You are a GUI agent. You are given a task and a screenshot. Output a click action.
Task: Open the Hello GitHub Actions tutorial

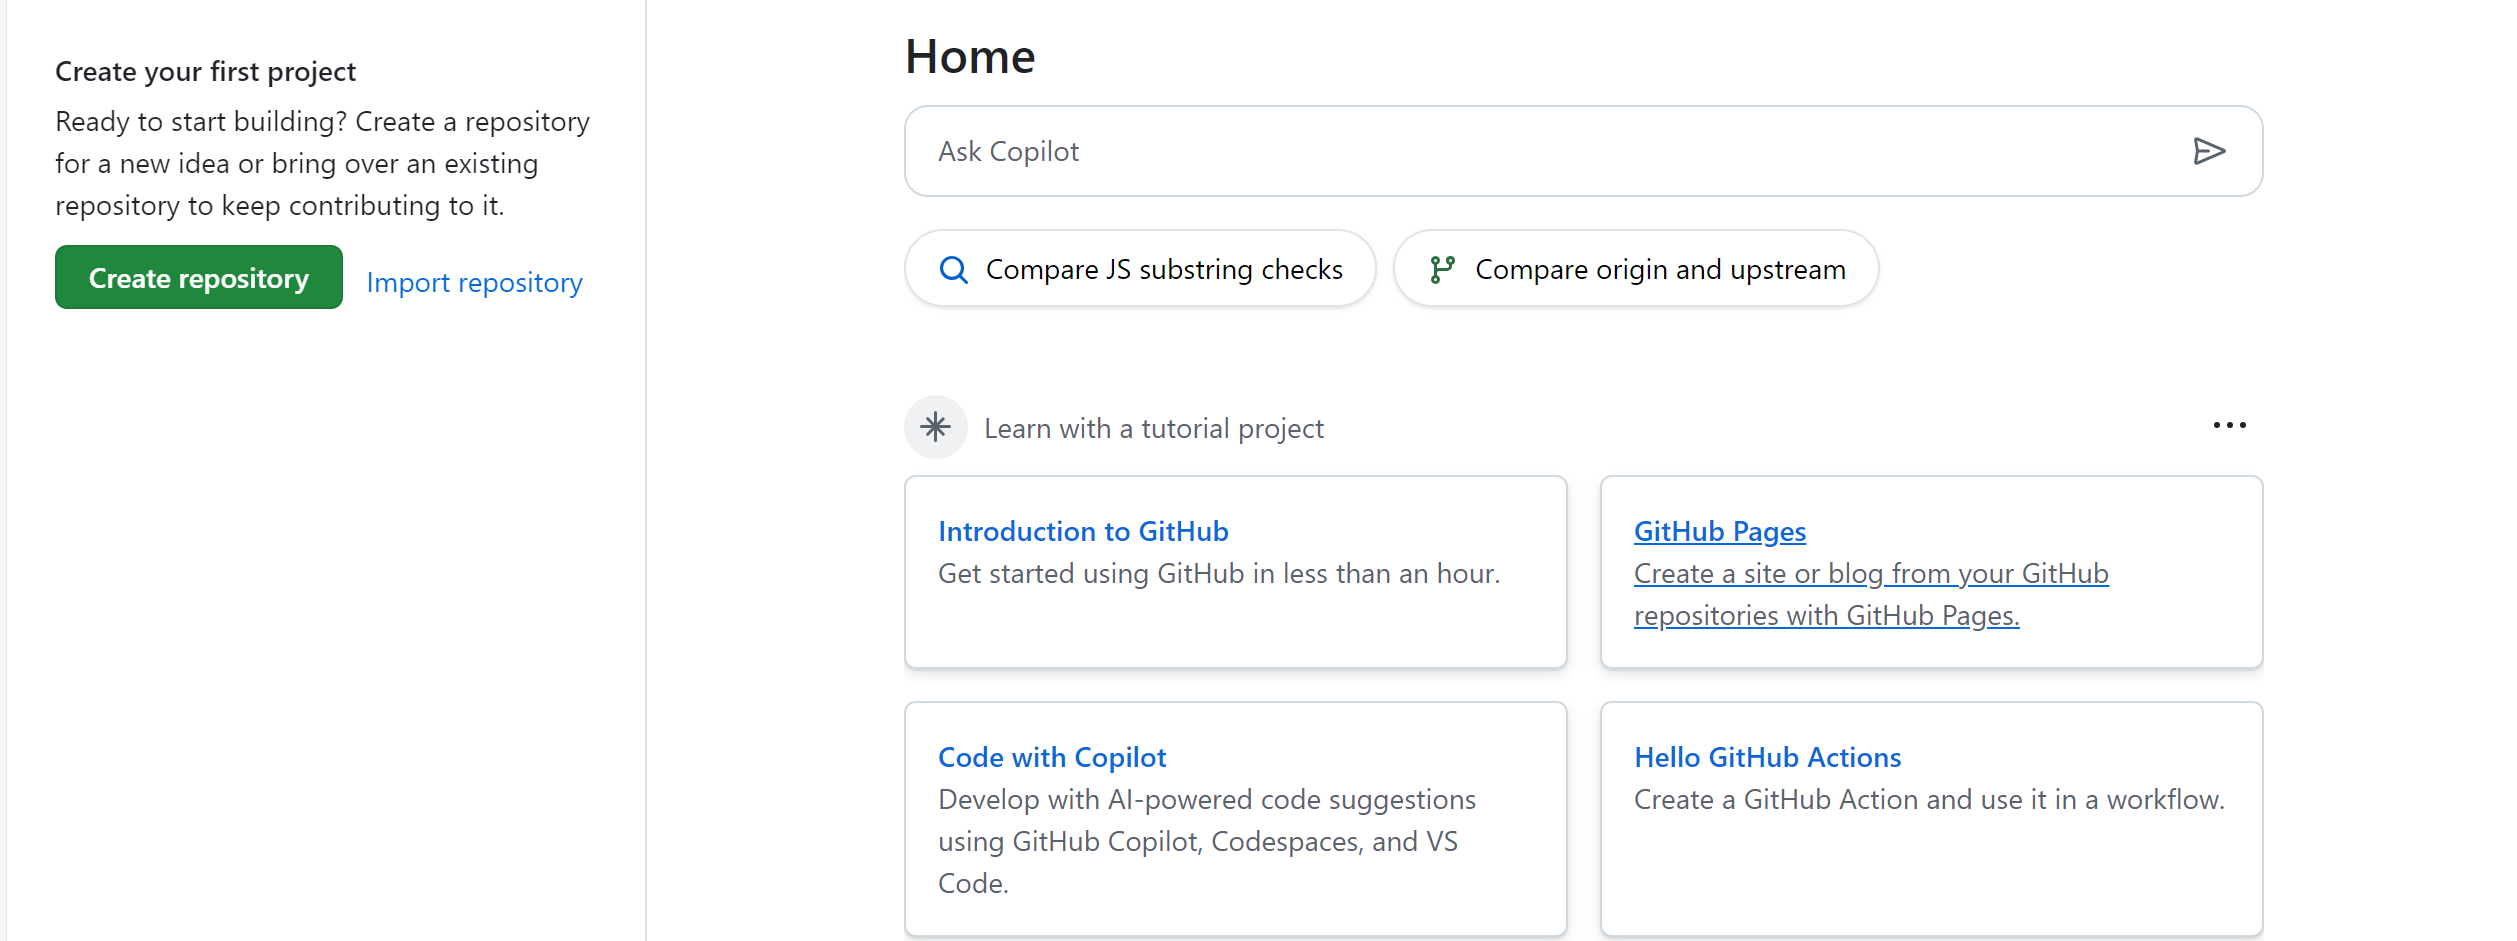click(1767, 757)
